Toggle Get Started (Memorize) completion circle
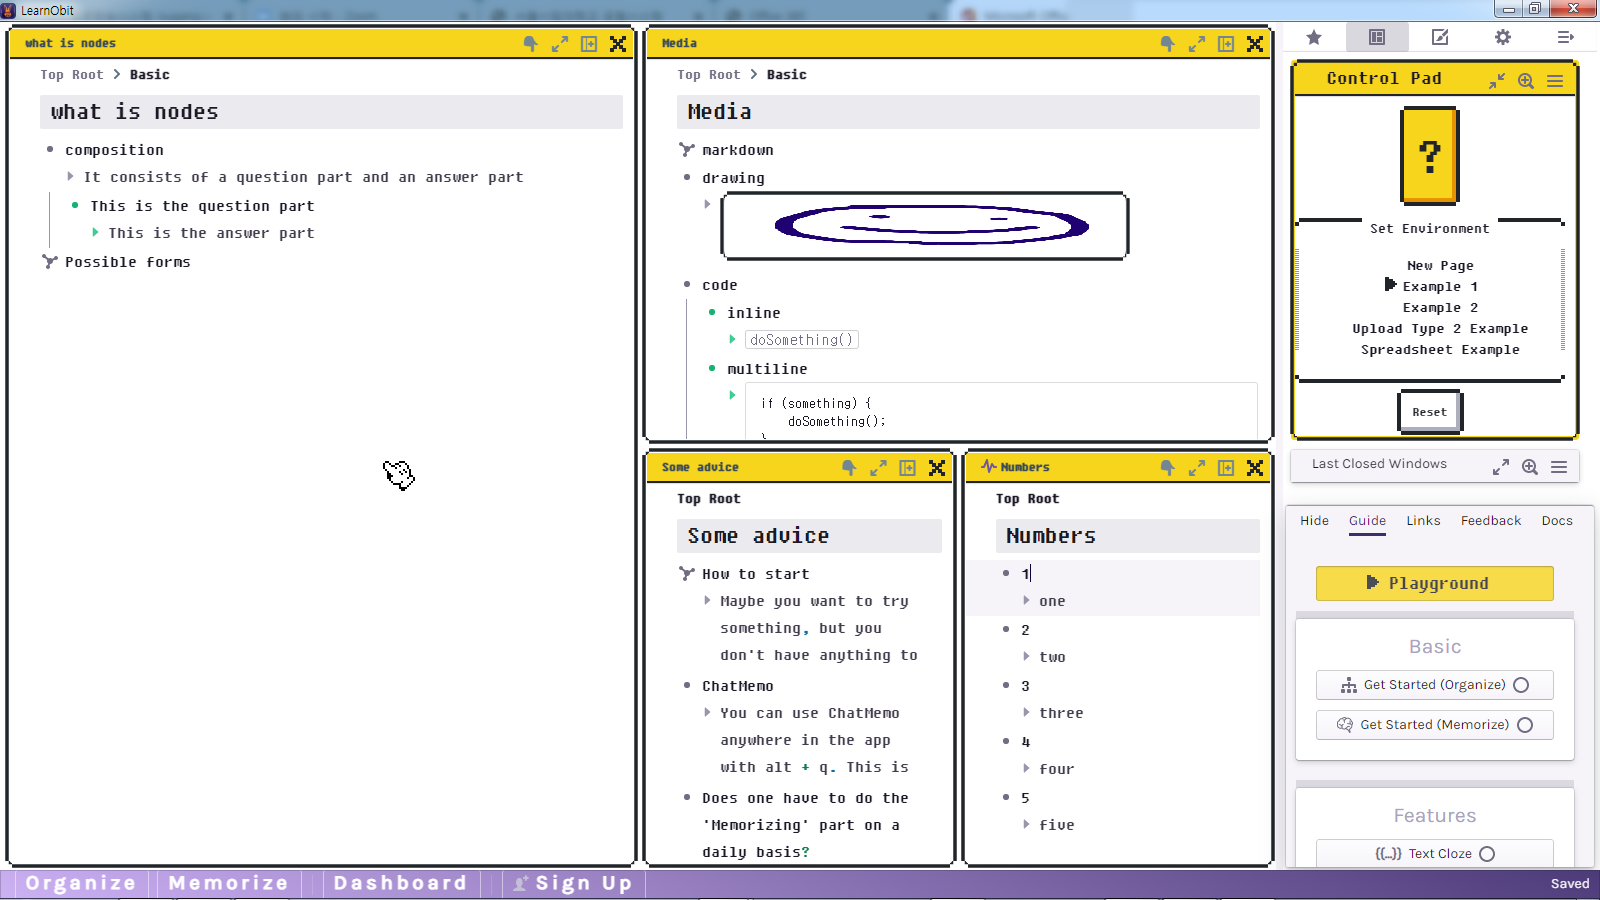The image size is (1600, 900). point(1525,725)
